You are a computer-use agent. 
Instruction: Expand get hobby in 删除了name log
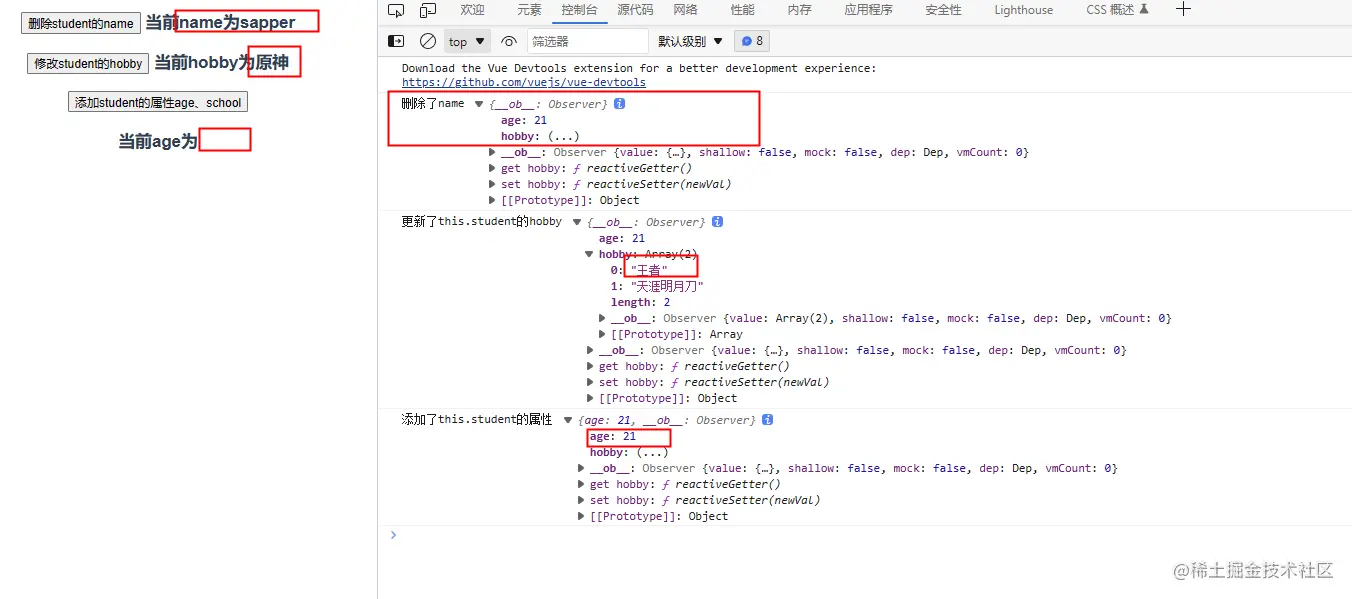coord(492,168)
